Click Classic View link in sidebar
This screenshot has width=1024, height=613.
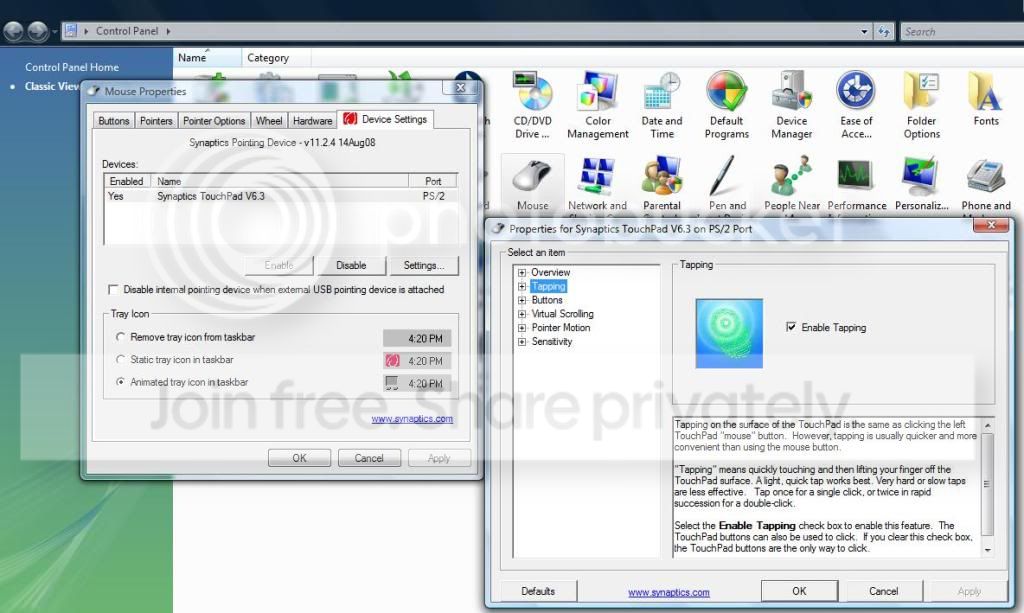pos(52,86)
